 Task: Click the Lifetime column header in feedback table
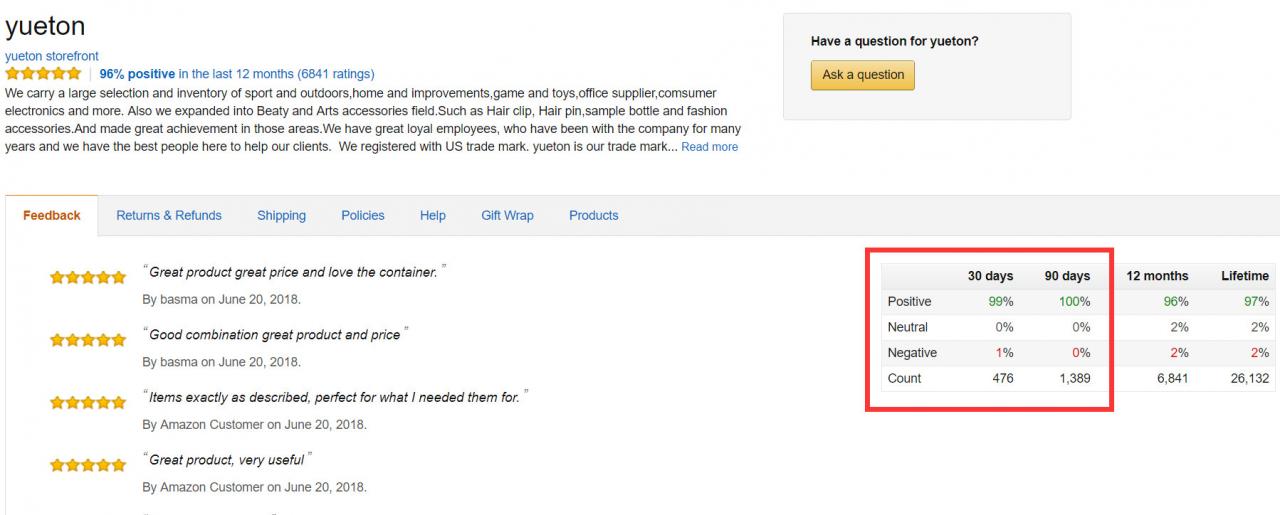coord(1244,276)
